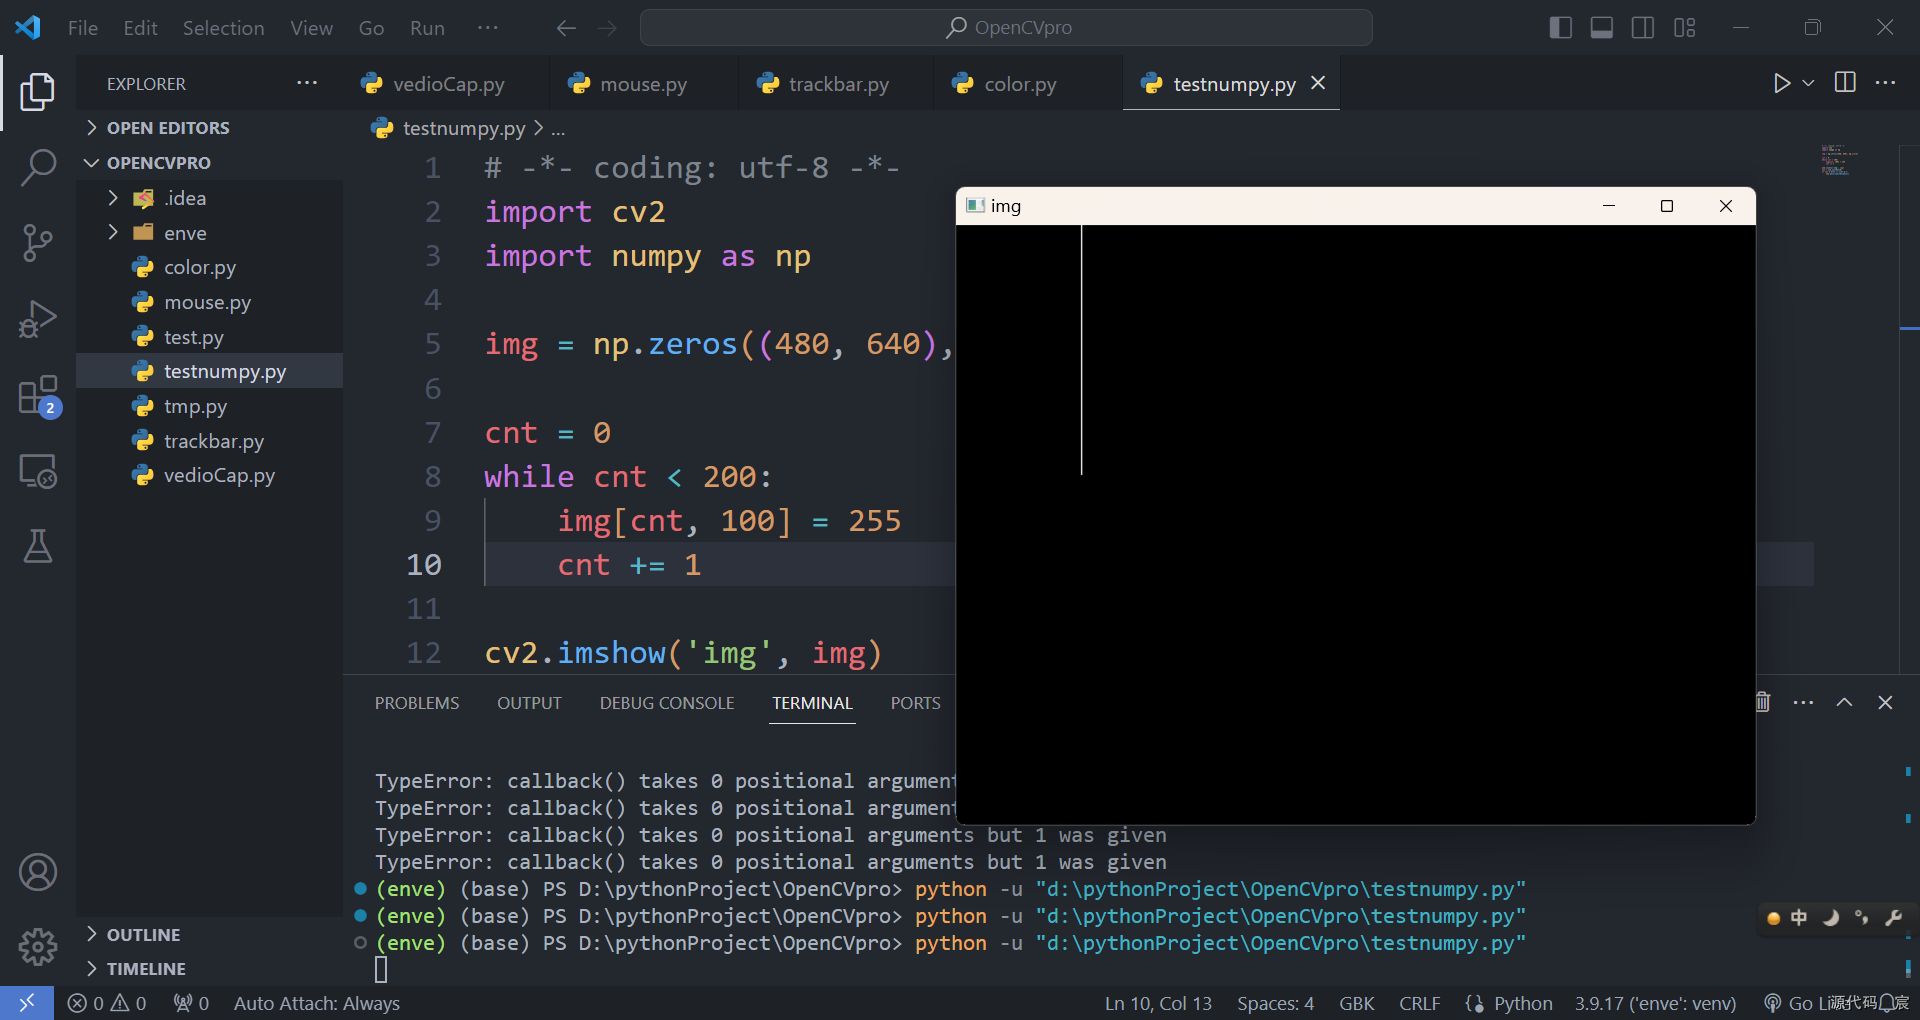
Task: Switch to color.py editor tab
Action: point(1019,84)
